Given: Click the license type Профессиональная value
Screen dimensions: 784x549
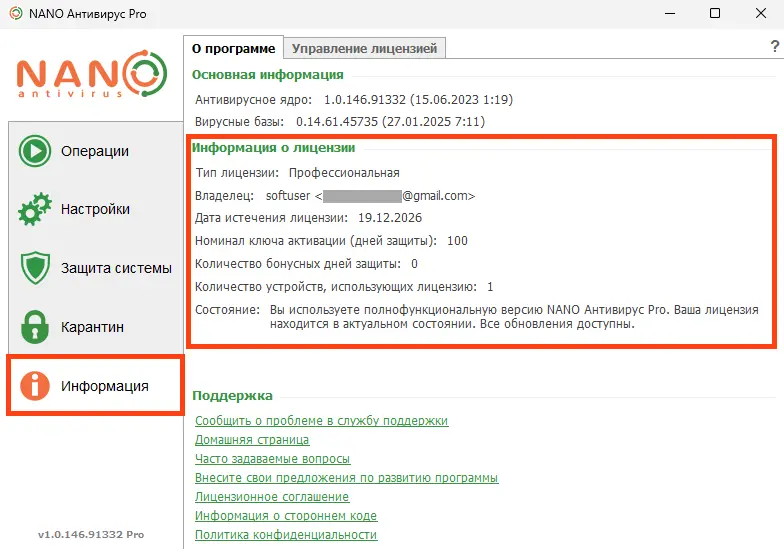Looking at the screenshot, I should click(x=344, y=173).
